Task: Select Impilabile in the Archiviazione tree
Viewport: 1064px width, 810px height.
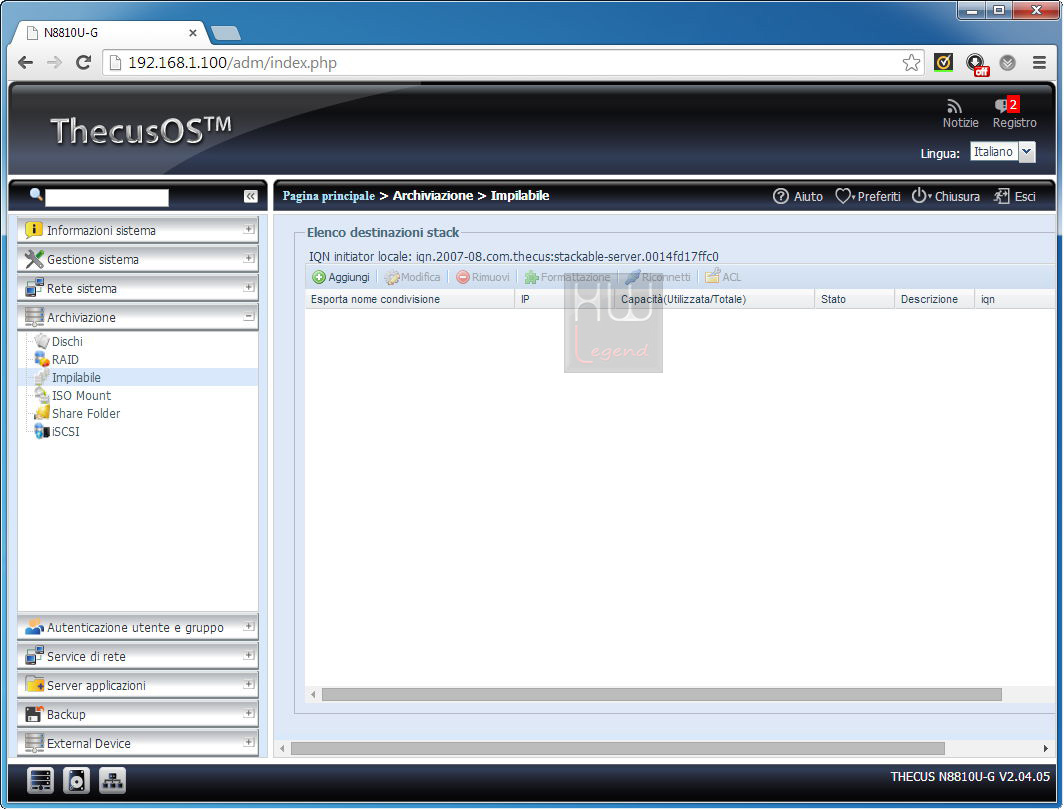Action: tap(76, 377)
